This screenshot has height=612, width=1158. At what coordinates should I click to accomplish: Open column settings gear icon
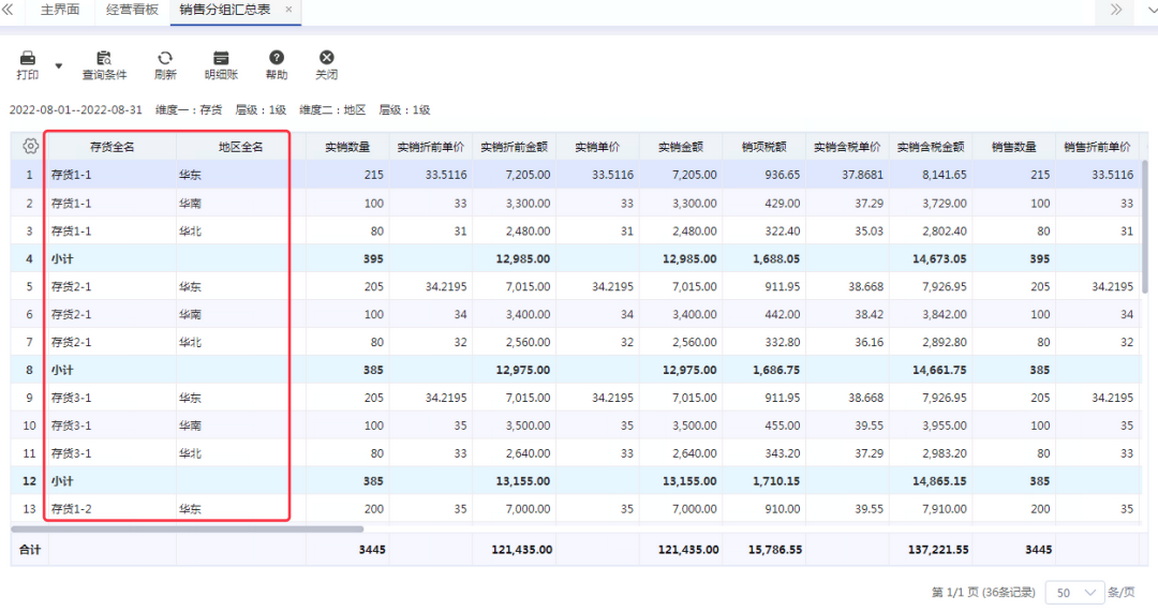tap(30, 146)
